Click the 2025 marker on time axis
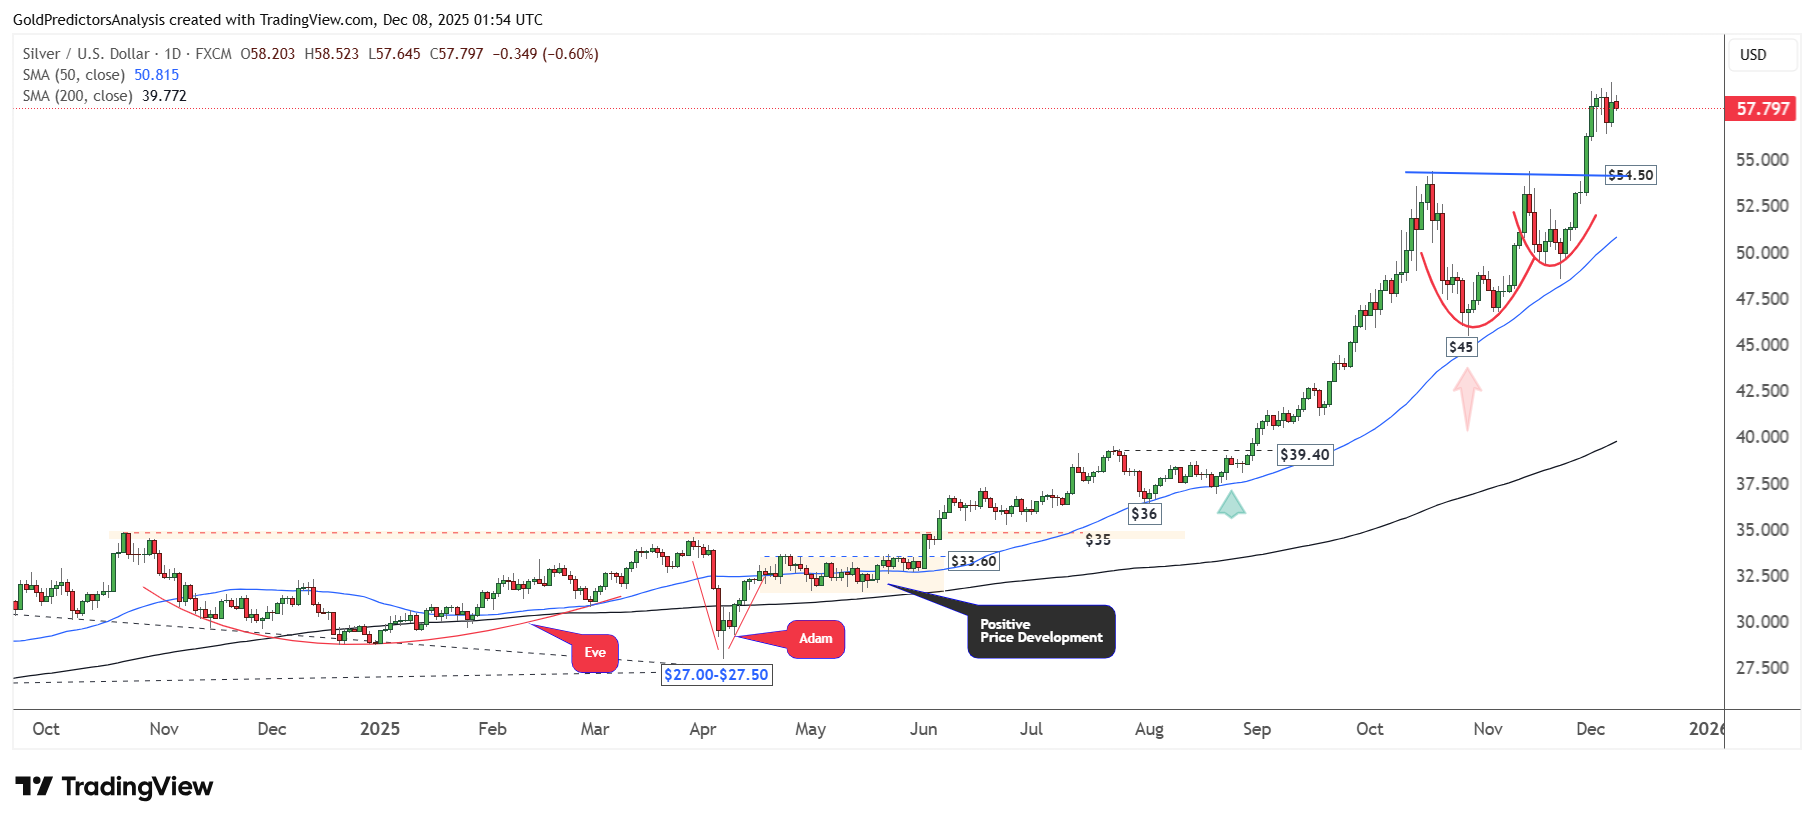Viewport: 1814px width, 824px height. click(380, 729)
